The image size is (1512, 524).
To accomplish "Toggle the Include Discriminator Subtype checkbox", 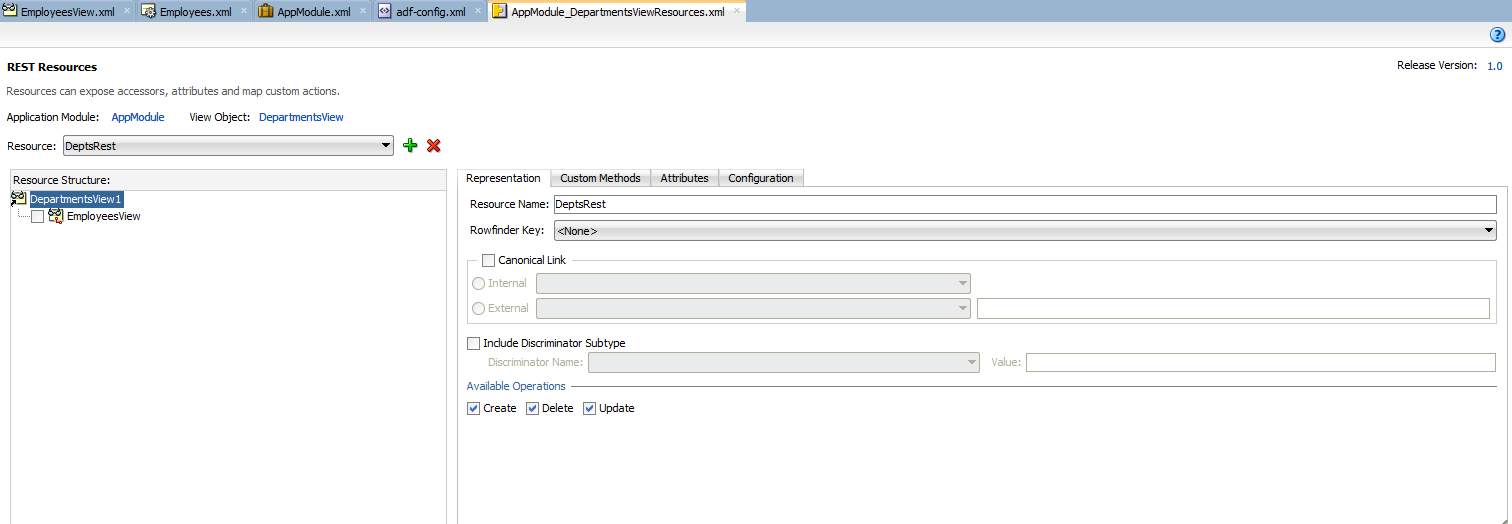I will (474, 343).
